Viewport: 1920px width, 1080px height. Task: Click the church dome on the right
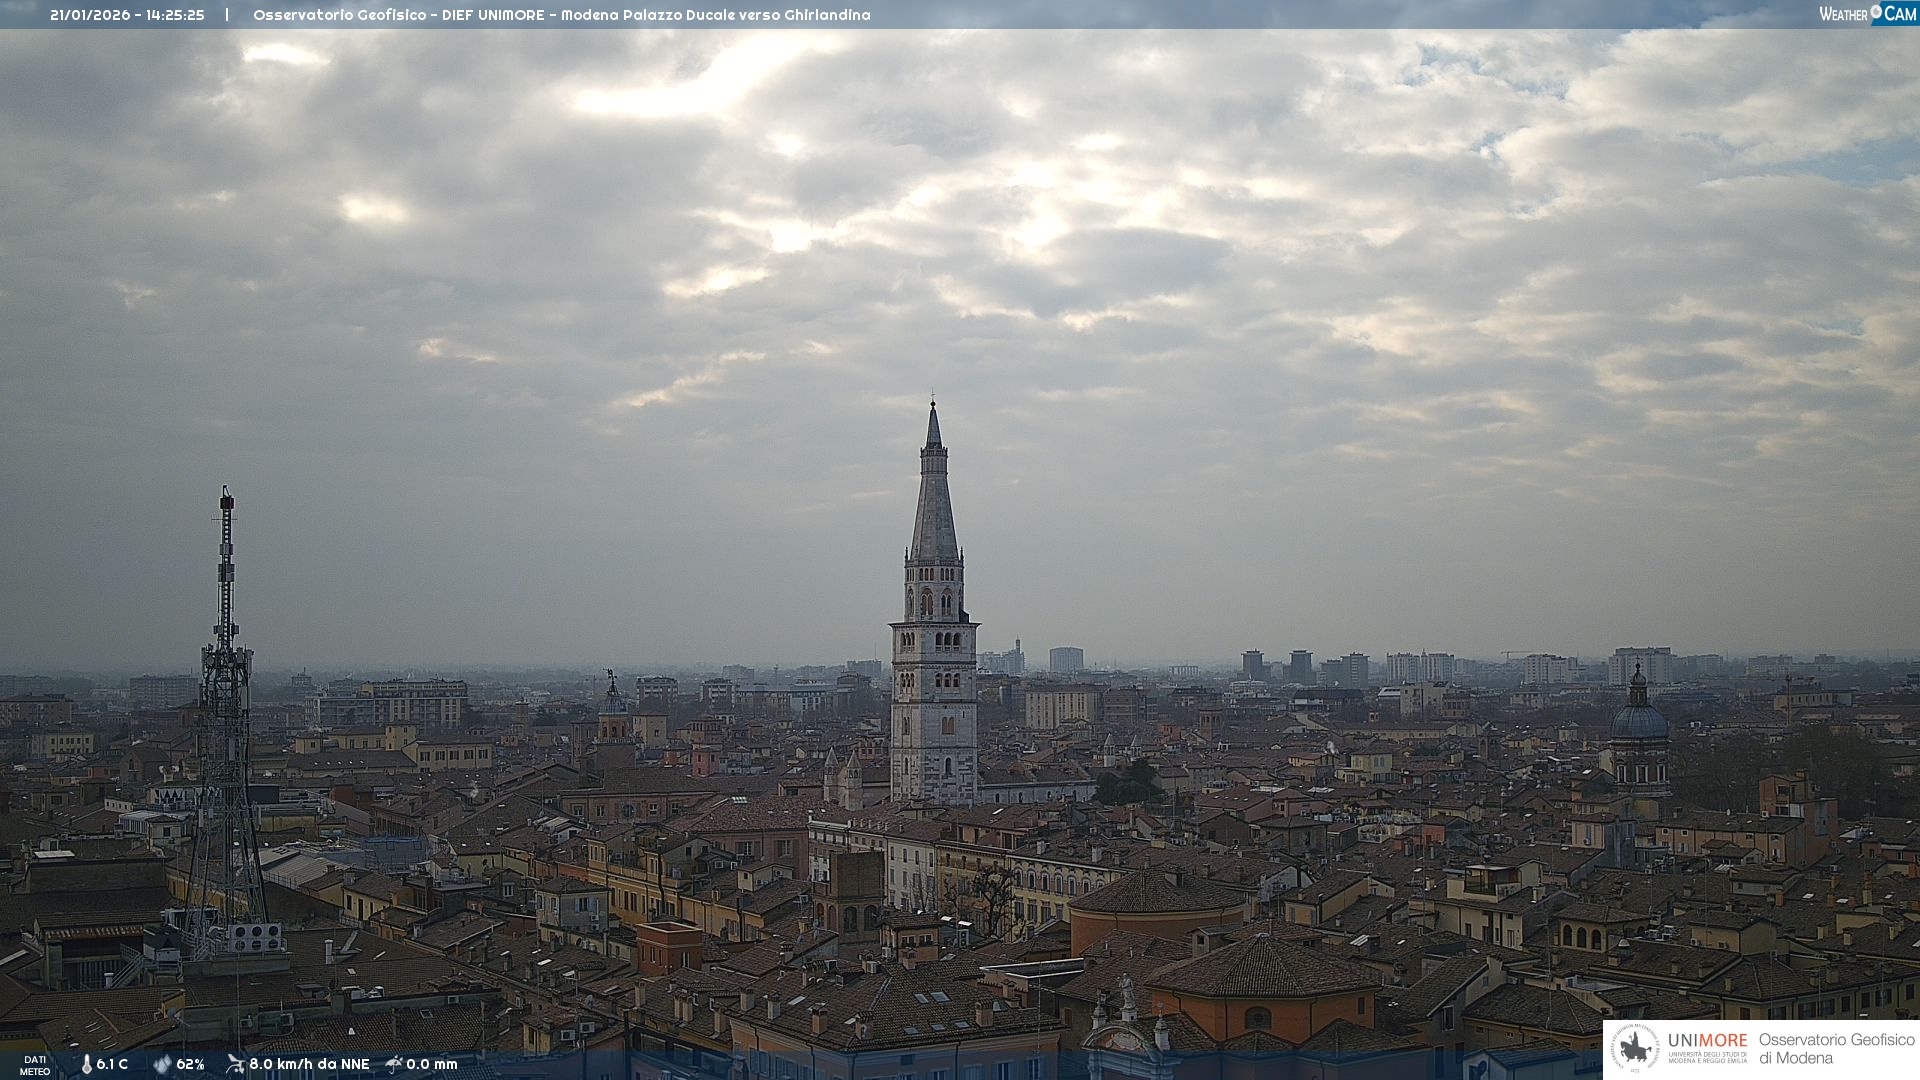click(x=1639, y=720)
